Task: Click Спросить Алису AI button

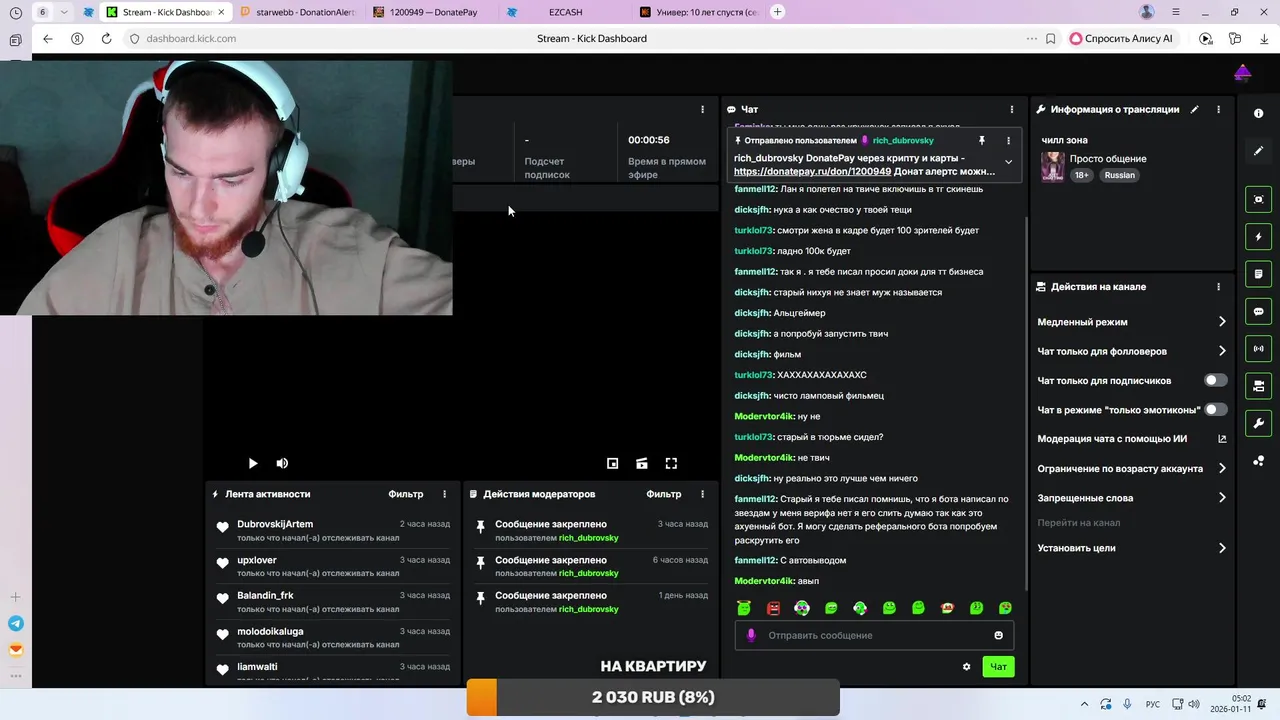Action: click(1121, 38)
